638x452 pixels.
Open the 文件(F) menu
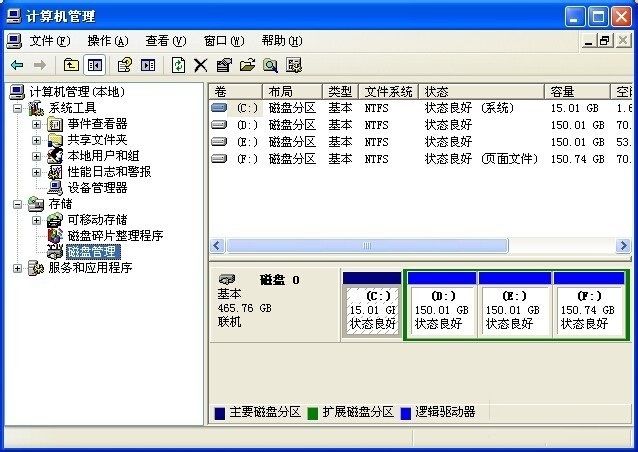50,41
